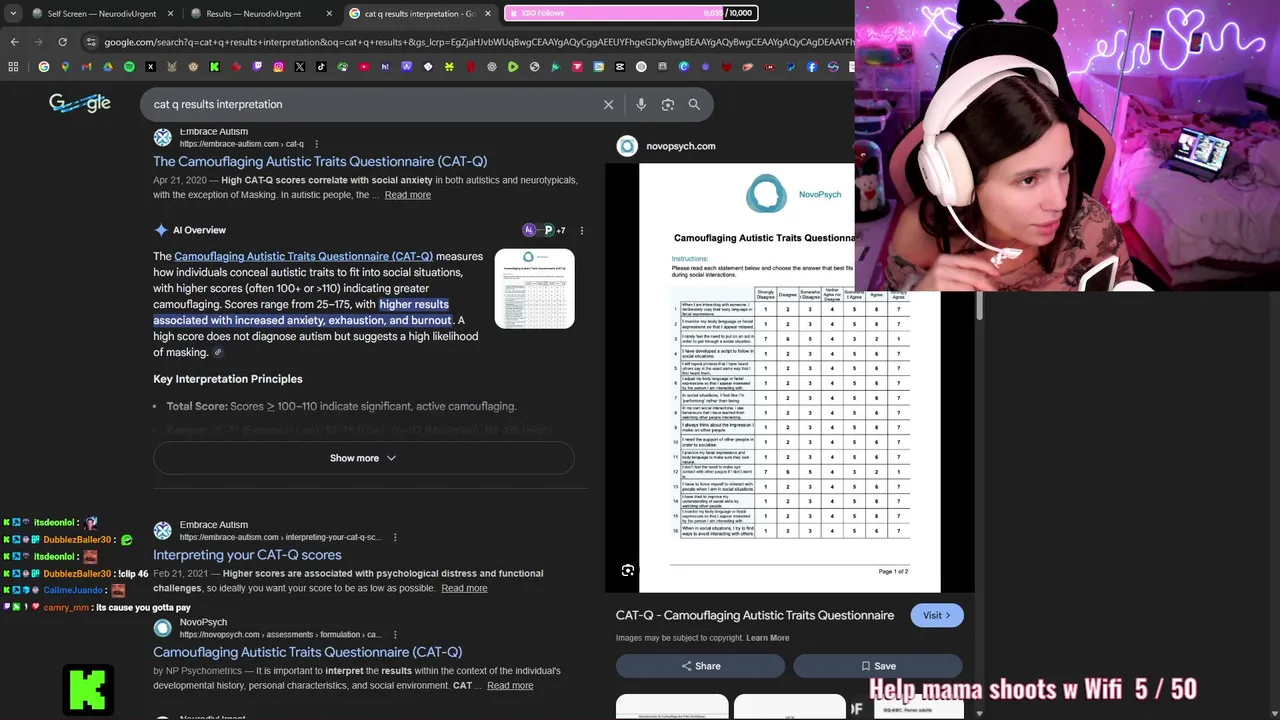
Task: Share the CAT-Q image
Action: 700,666
